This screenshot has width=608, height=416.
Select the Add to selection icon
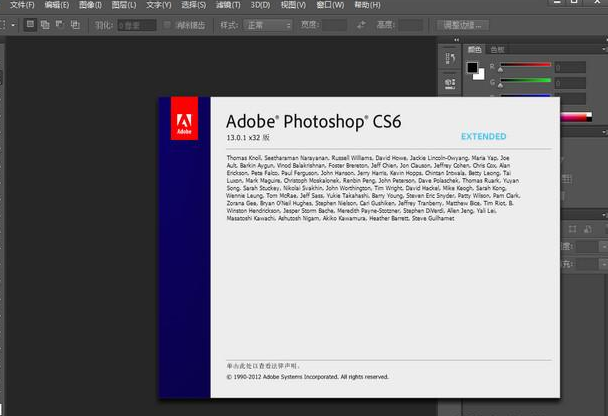point(45,25)
